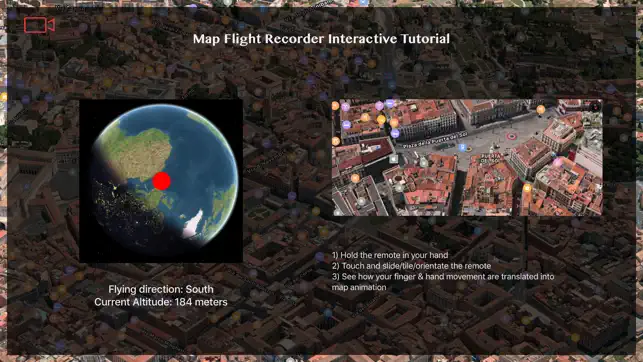Click the 'Map Flight Recorder Interactive Tutorial' title
This screenshot has height=362, width=643.
point(322,39)
